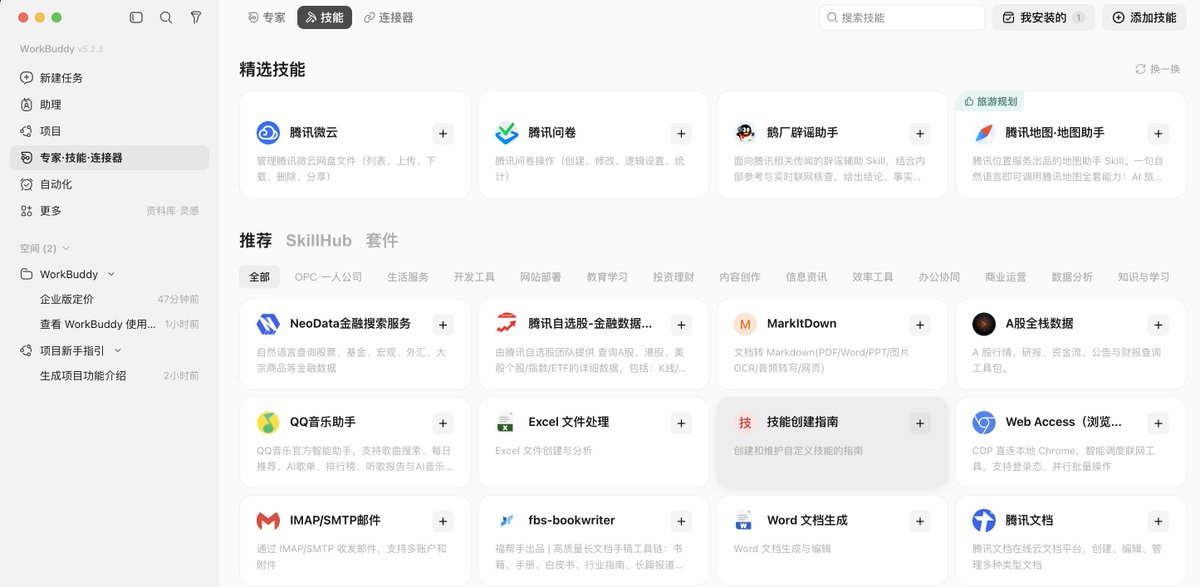
Task: Switch to the 连接器 top tab
Action: 388,18
